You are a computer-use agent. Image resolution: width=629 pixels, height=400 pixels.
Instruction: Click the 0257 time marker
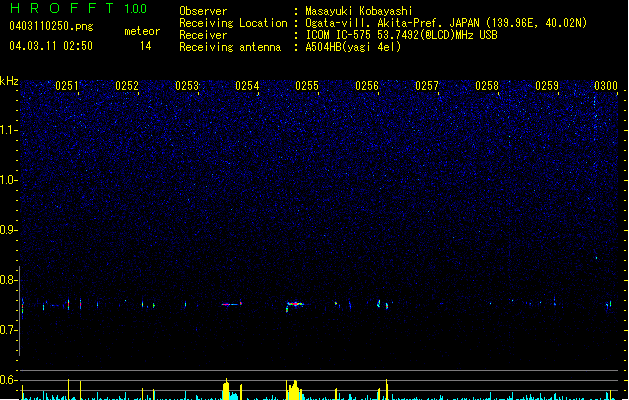pos(427,86)
